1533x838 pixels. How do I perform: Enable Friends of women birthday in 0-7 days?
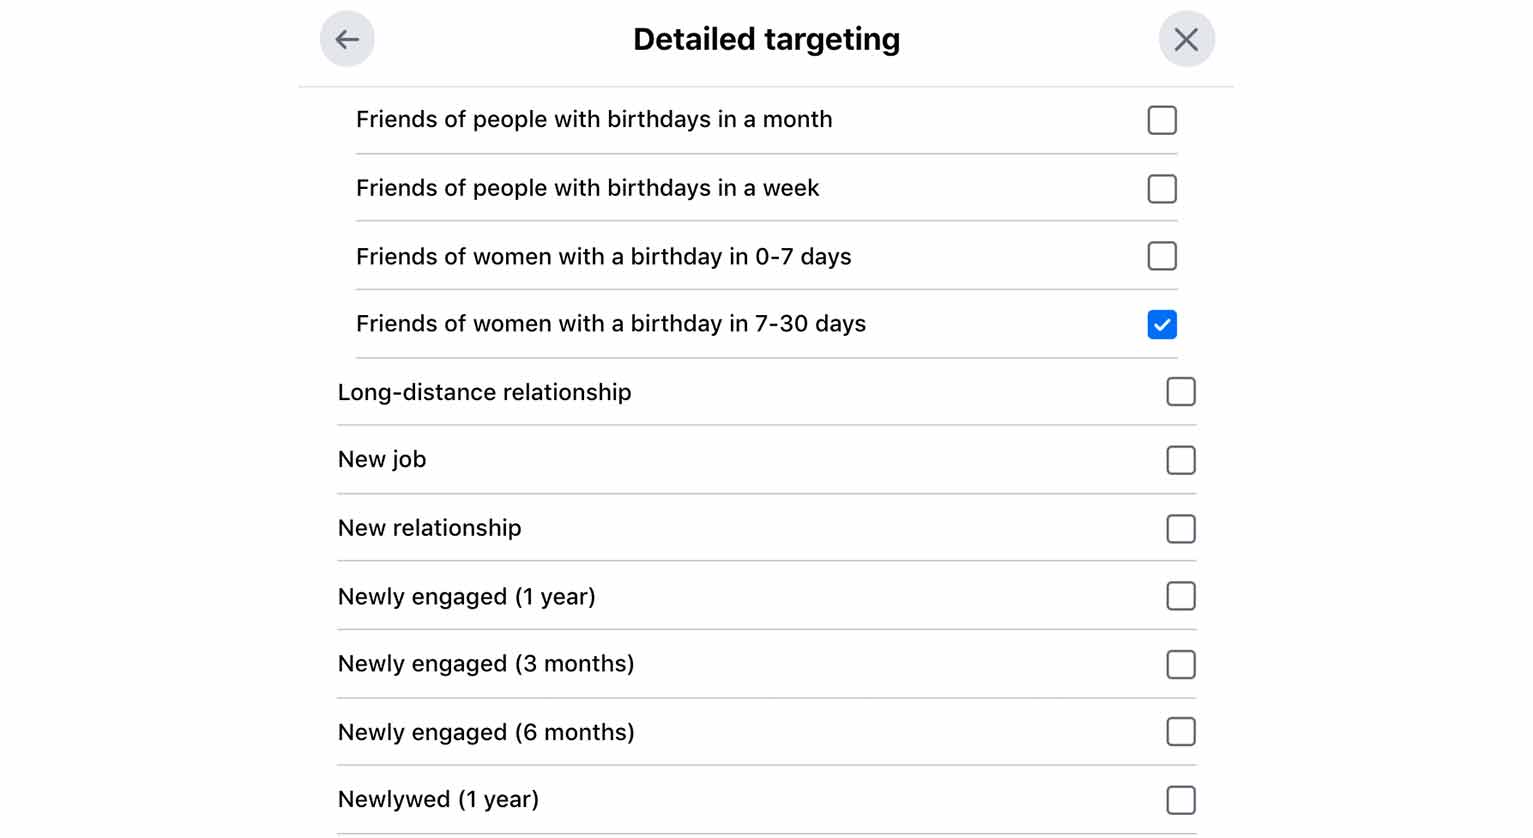point(1162,256)
